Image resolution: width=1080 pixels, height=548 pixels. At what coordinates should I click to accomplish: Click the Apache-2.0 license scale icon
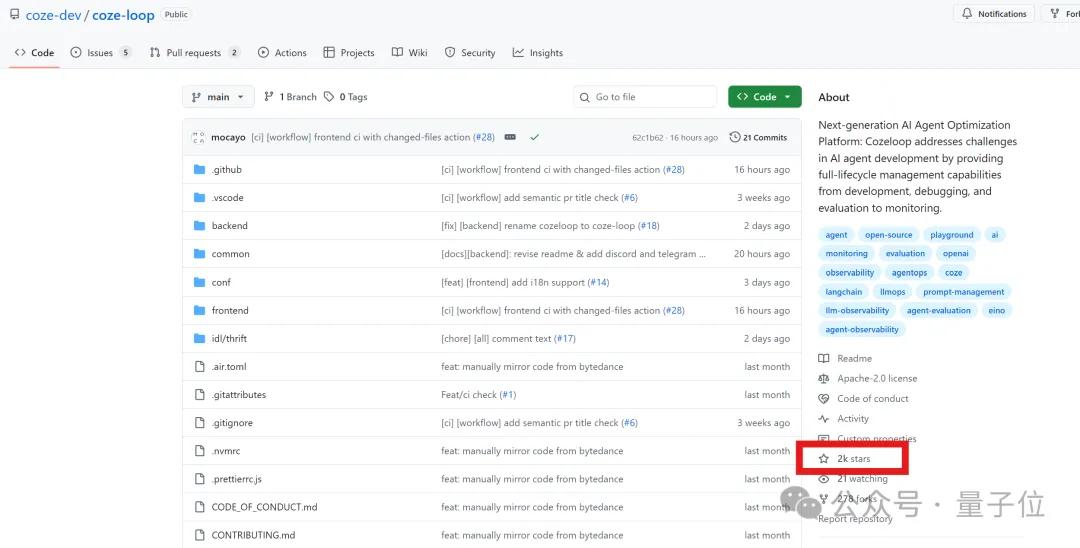(x=824, y=379)
